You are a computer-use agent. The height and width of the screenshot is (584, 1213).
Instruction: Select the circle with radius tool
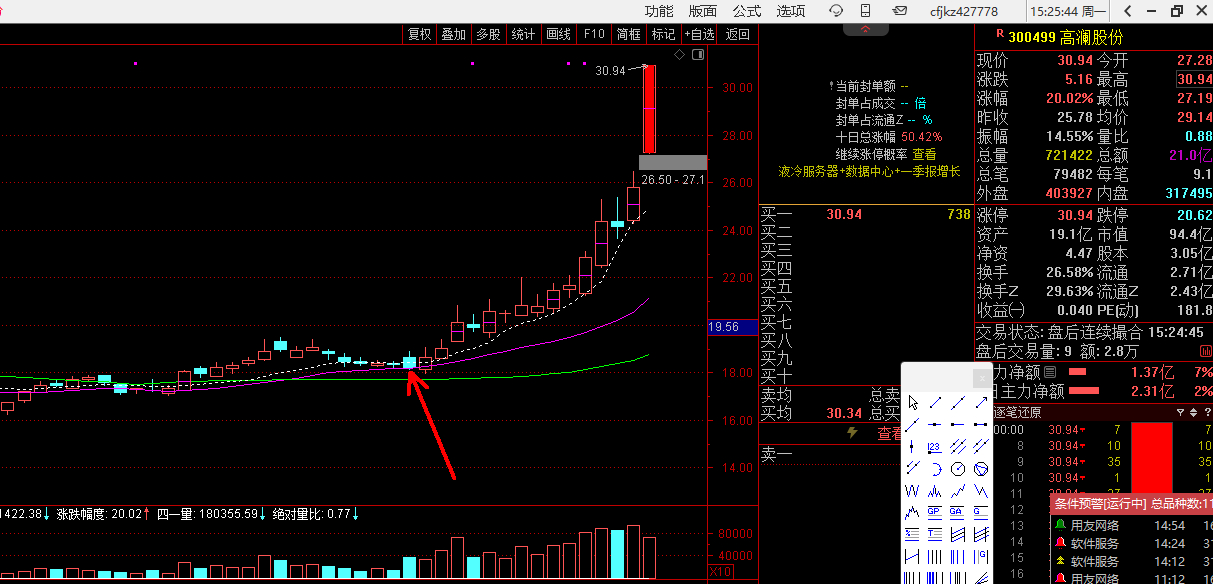(x=957, y=468)
